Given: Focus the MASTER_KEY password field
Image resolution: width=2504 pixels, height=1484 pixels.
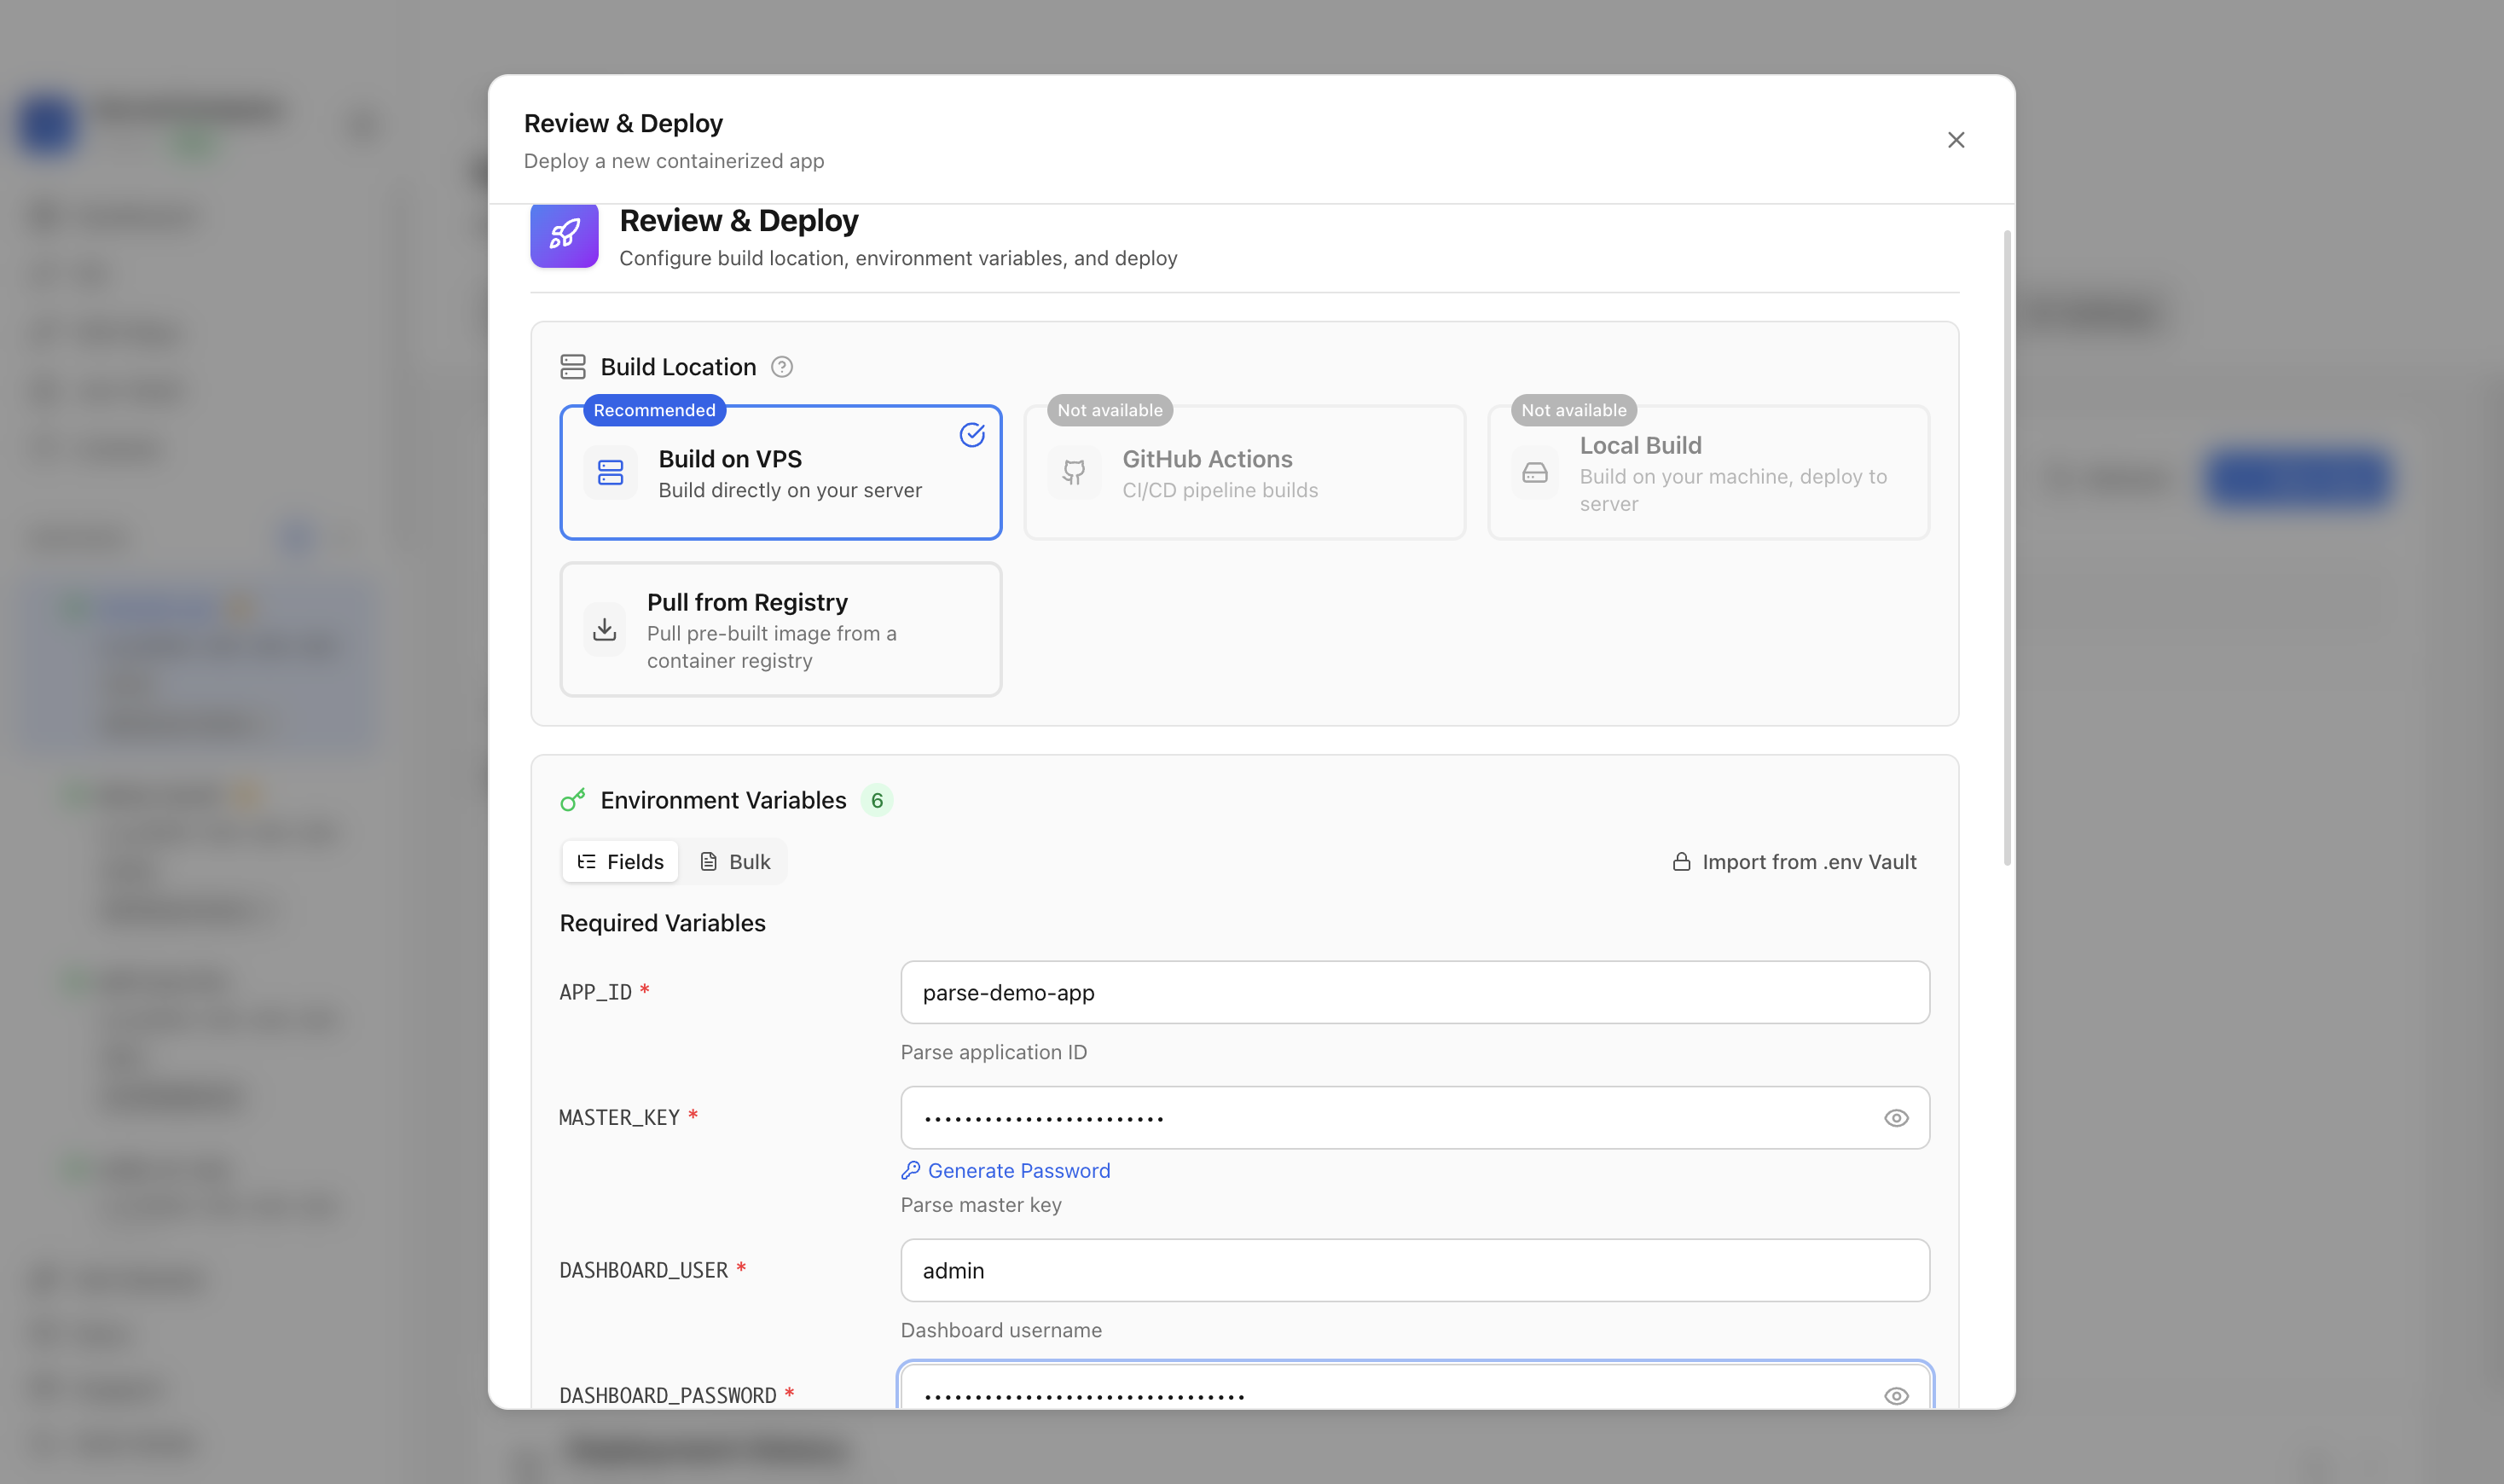Looking at the screenshot, I should (x=1415, y=1117).
